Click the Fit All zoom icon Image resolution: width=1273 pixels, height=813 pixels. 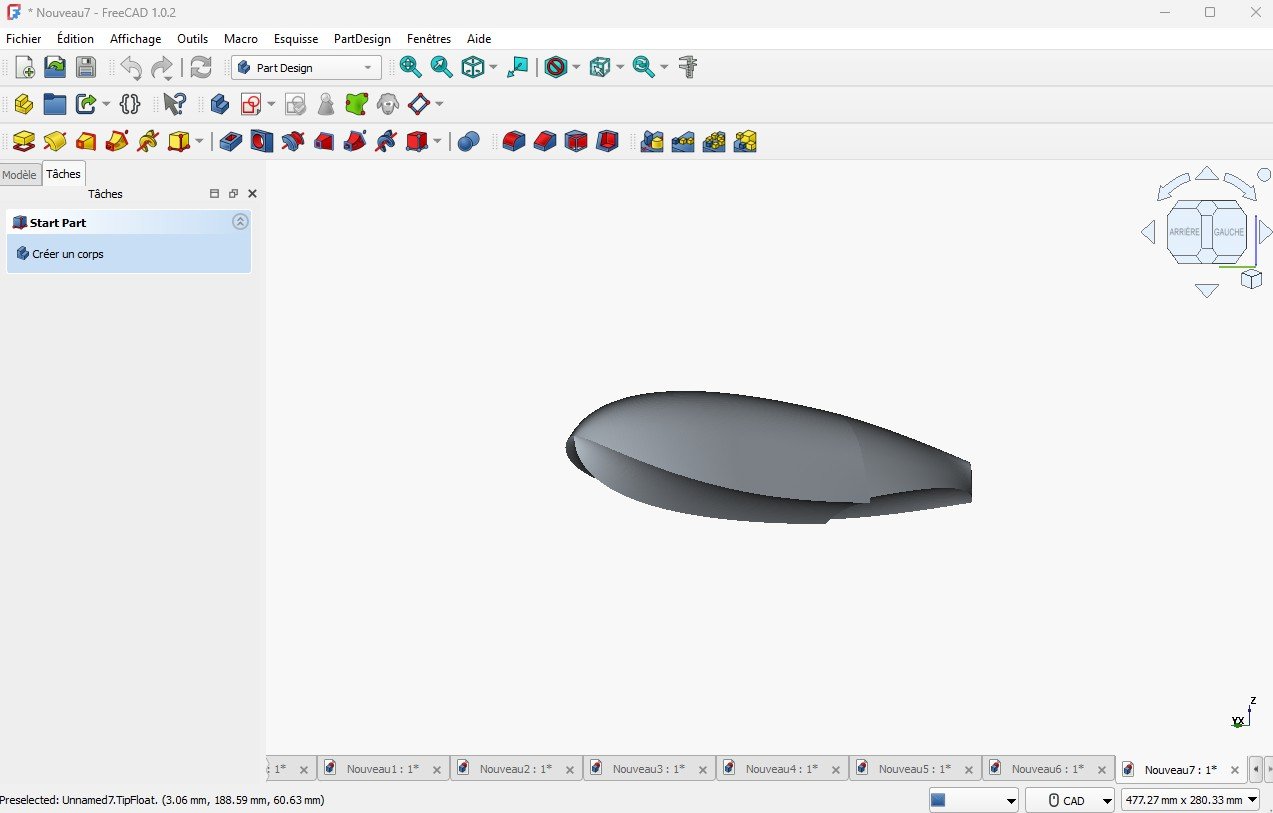410,68
